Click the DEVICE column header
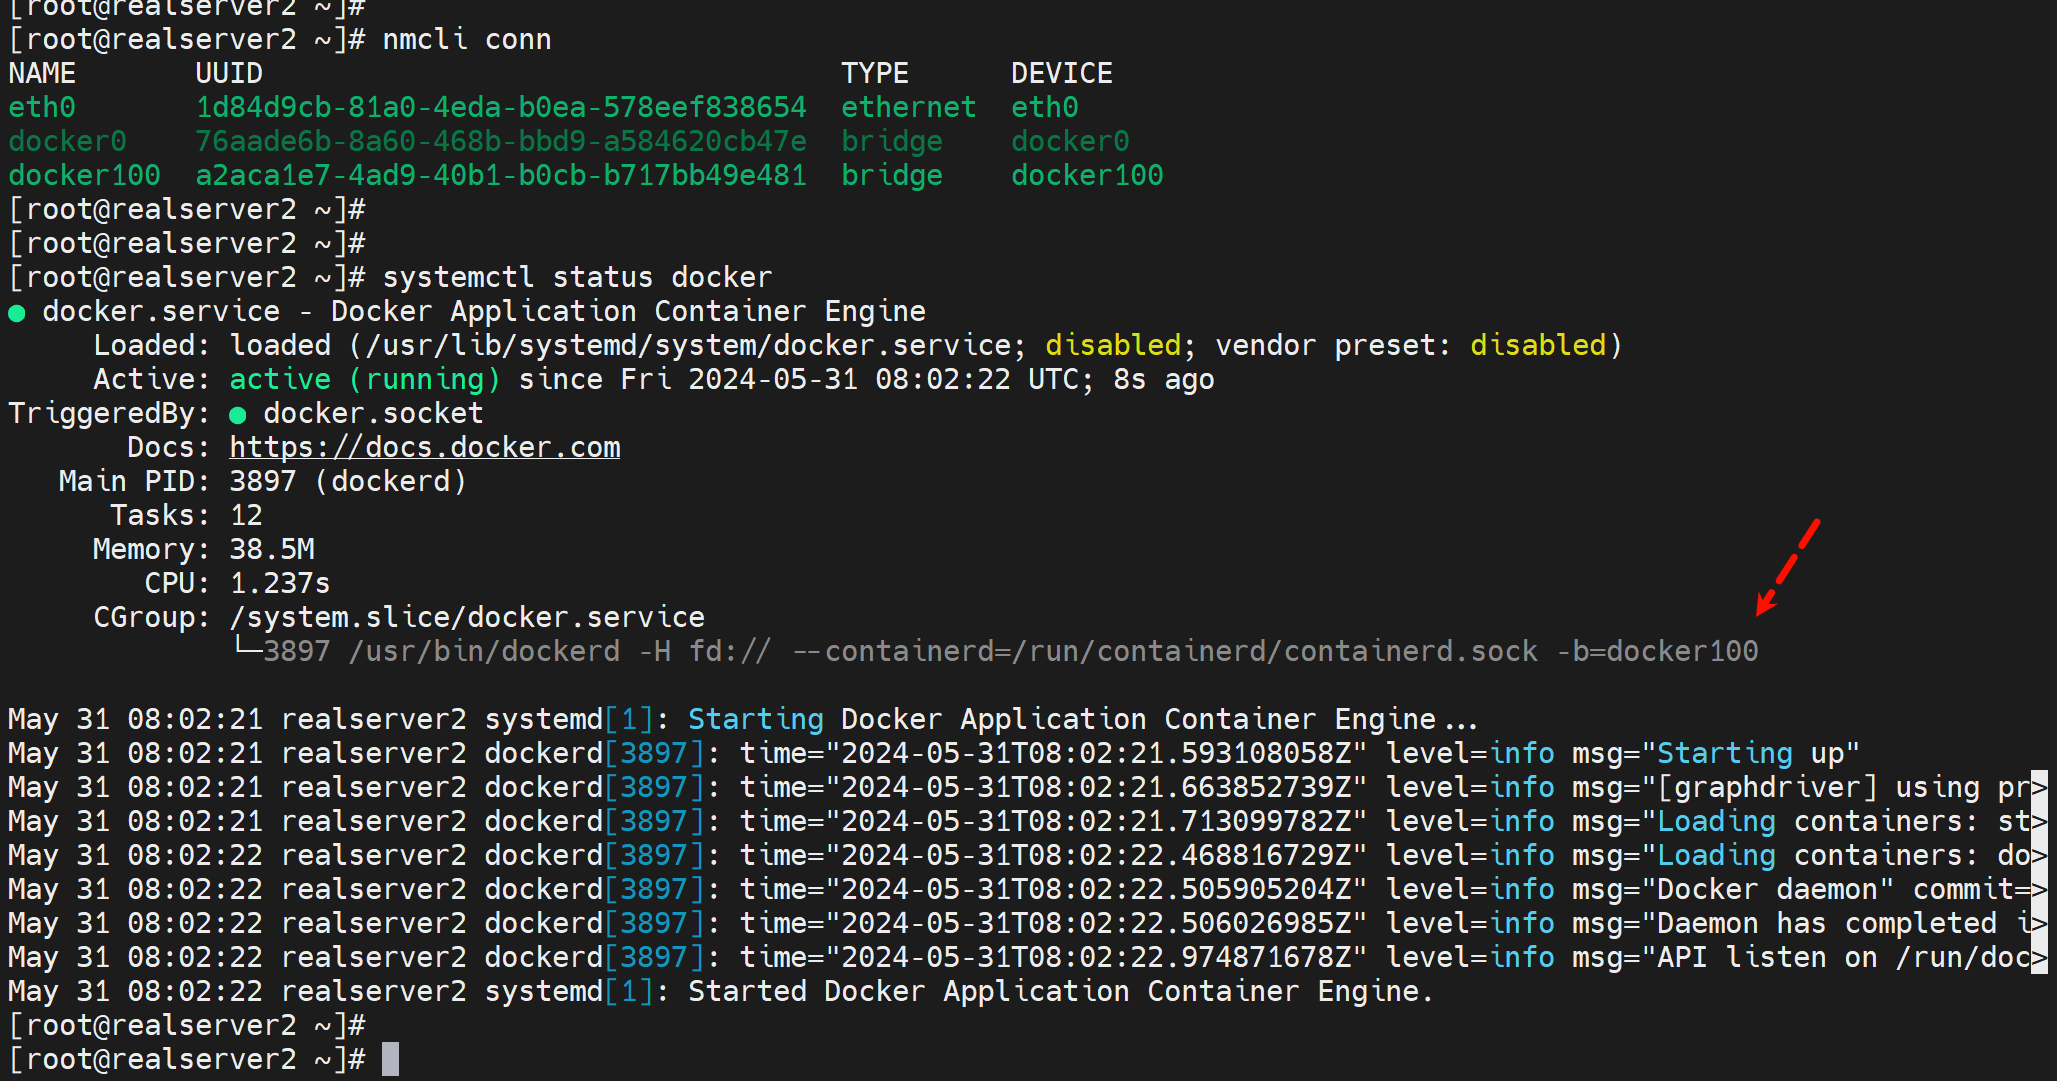This screenshot has height=1081, width=2057. (x=1061, y=73)
